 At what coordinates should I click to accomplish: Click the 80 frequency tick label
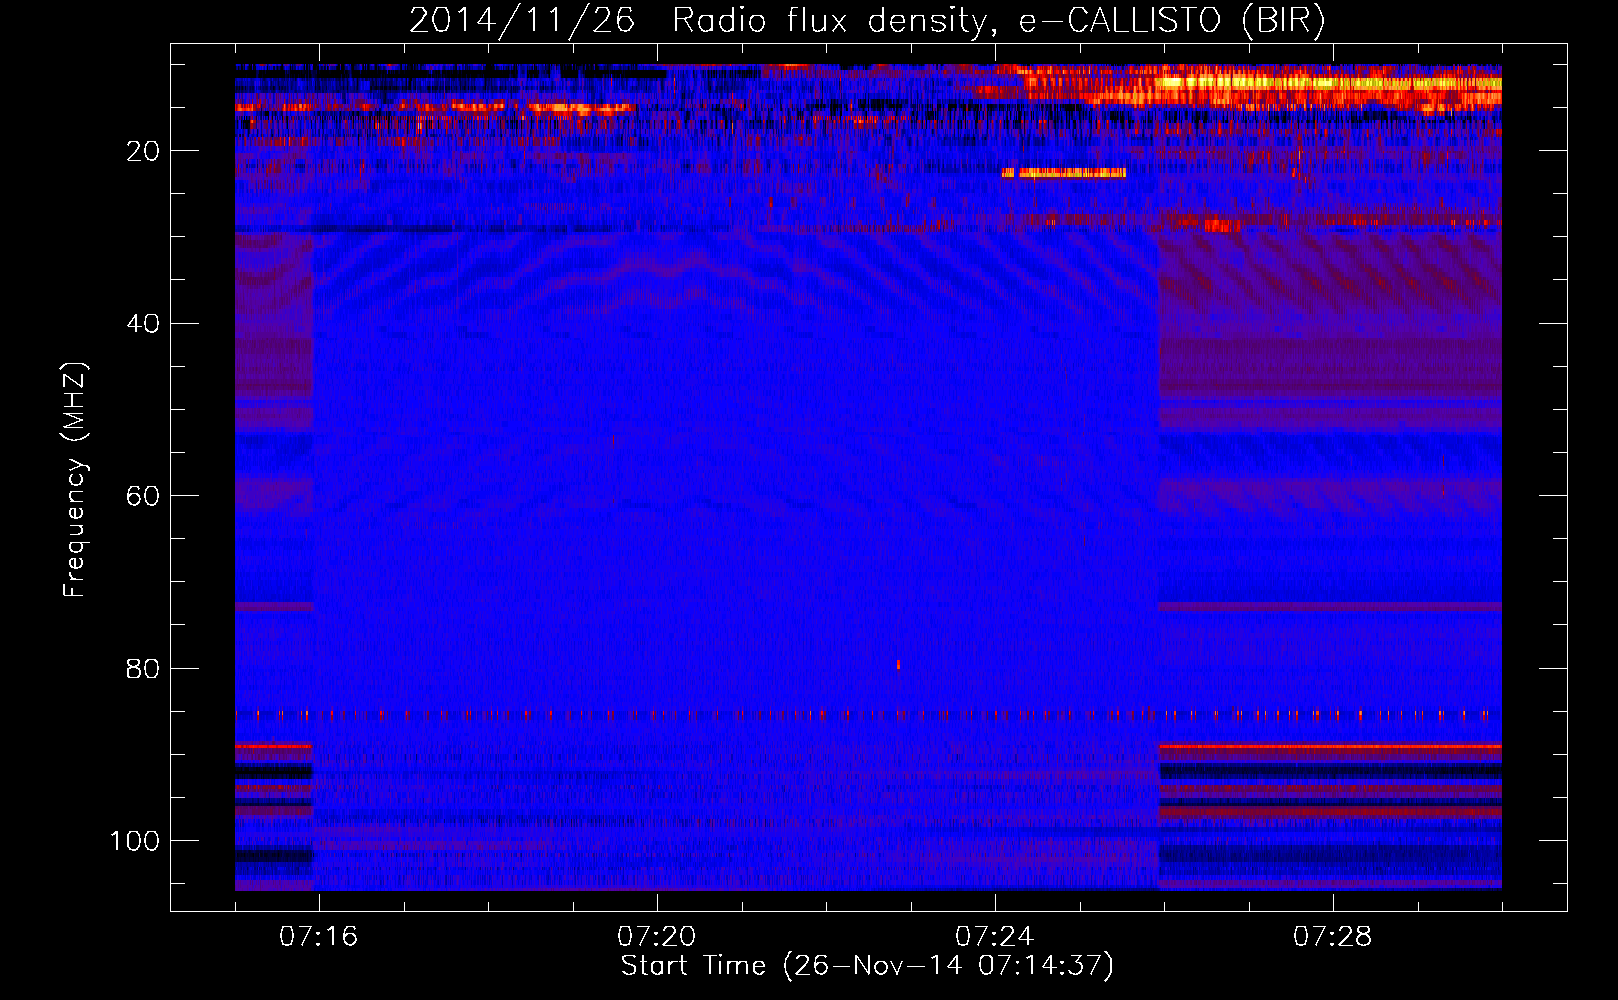[x=143, y=669]
